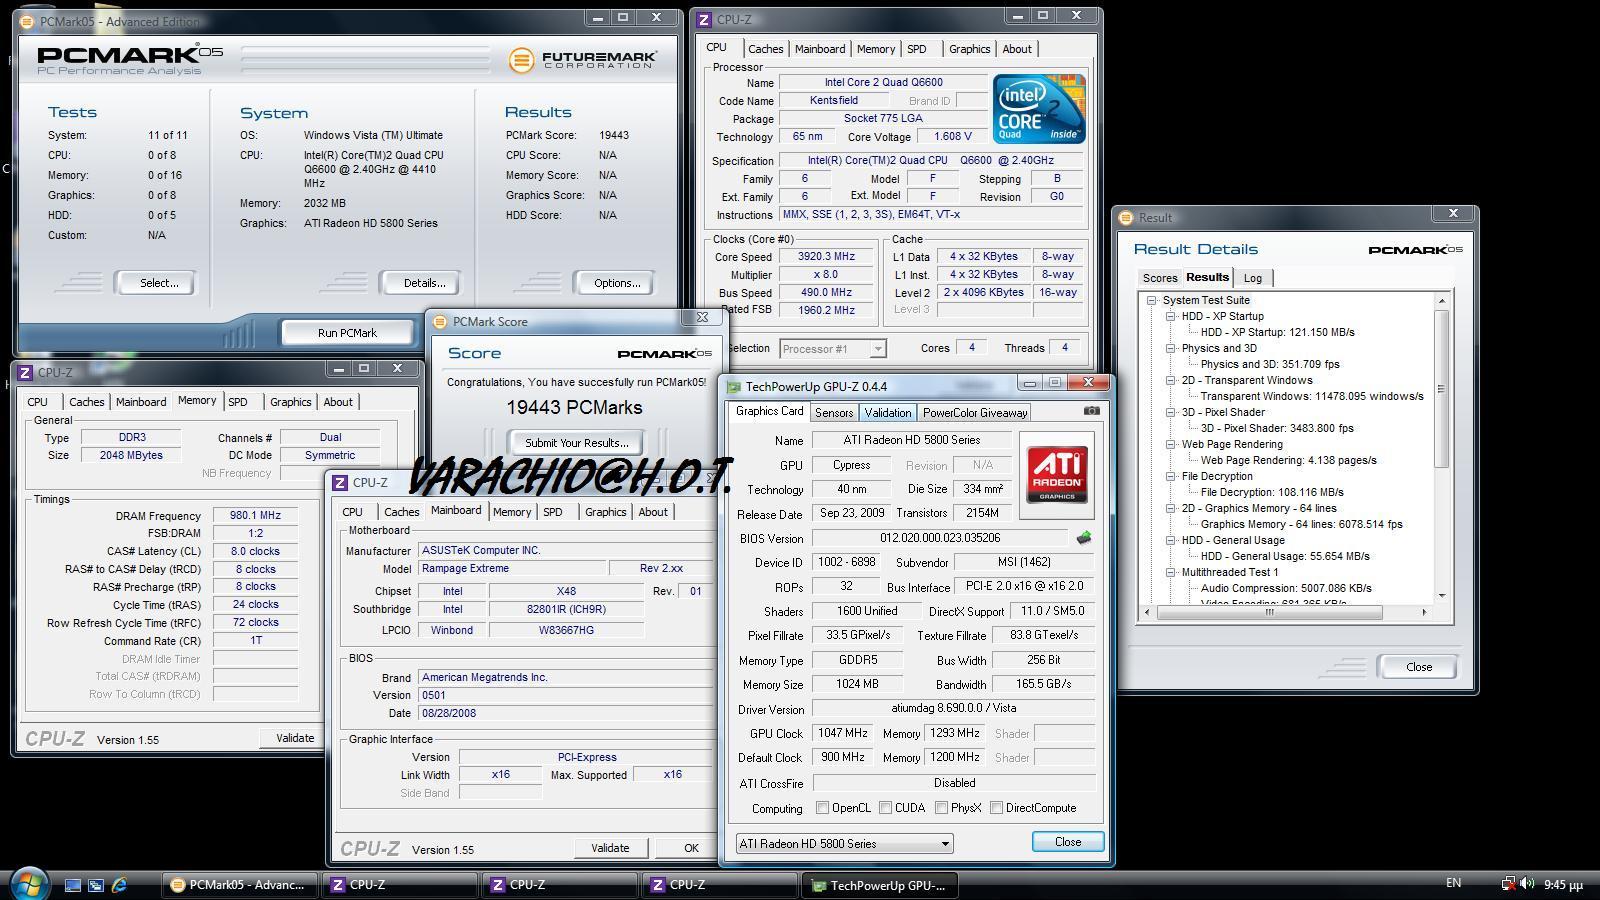The height and width of the screenshot is (900, 1600).
Task: Click Validate in the CPU-Z Mainboard window
Action: pos(610,848)
